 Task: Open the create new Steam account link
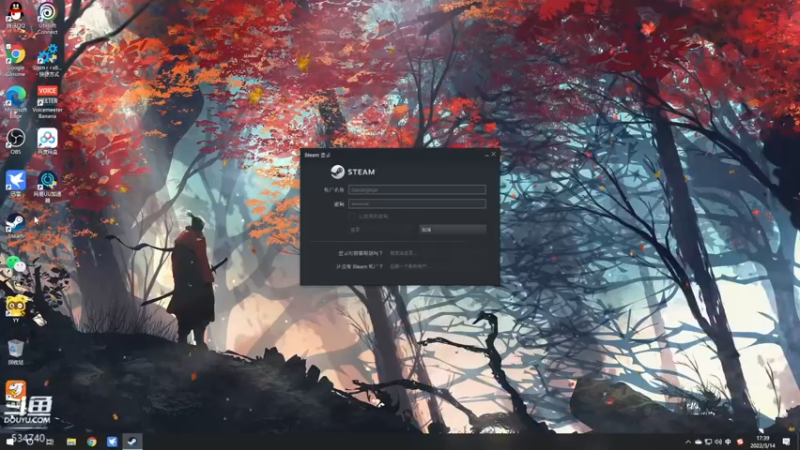click(x=410, y=266)
